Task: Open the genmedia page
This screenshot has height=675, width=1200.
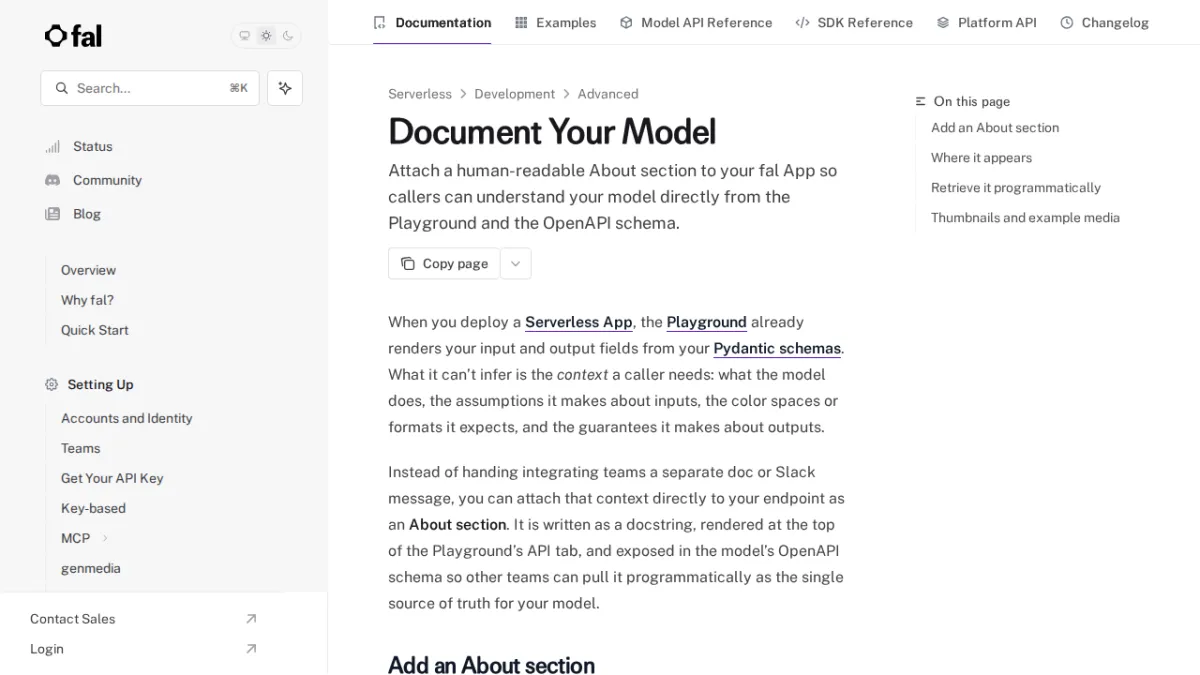Action: [90, 568]
